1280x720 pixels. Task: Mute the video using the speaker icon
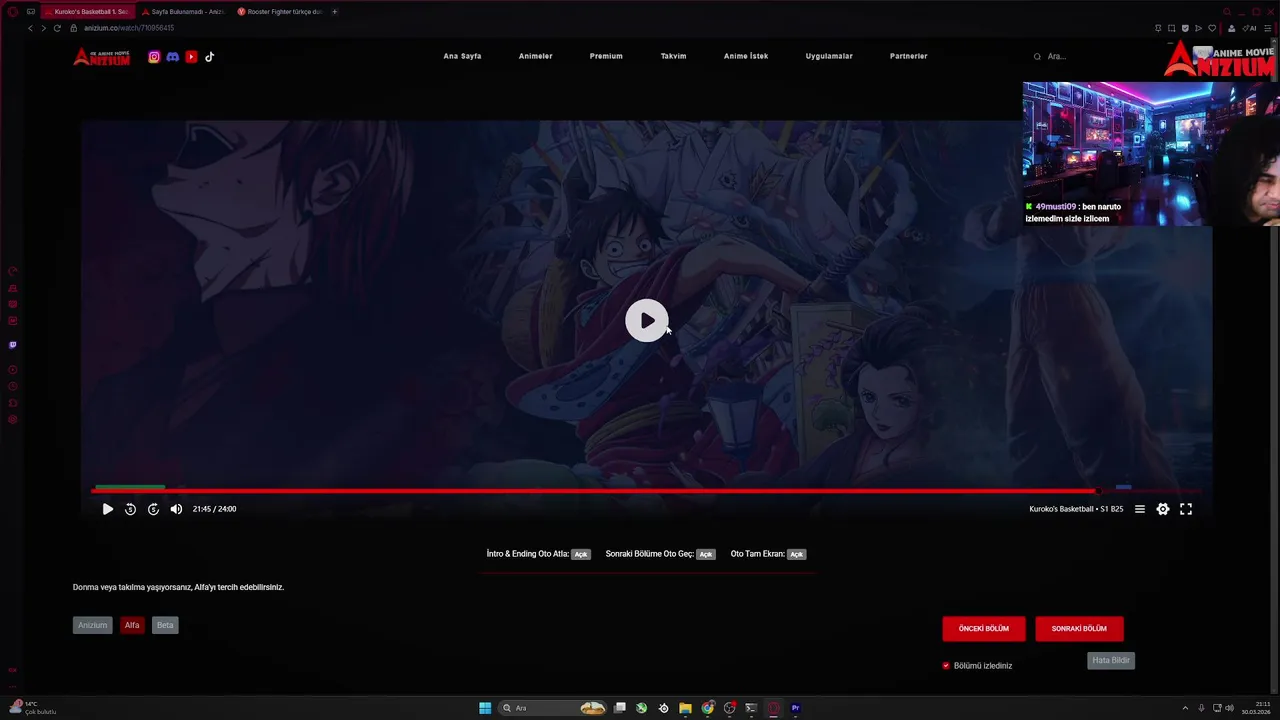[x=176, y=509]
